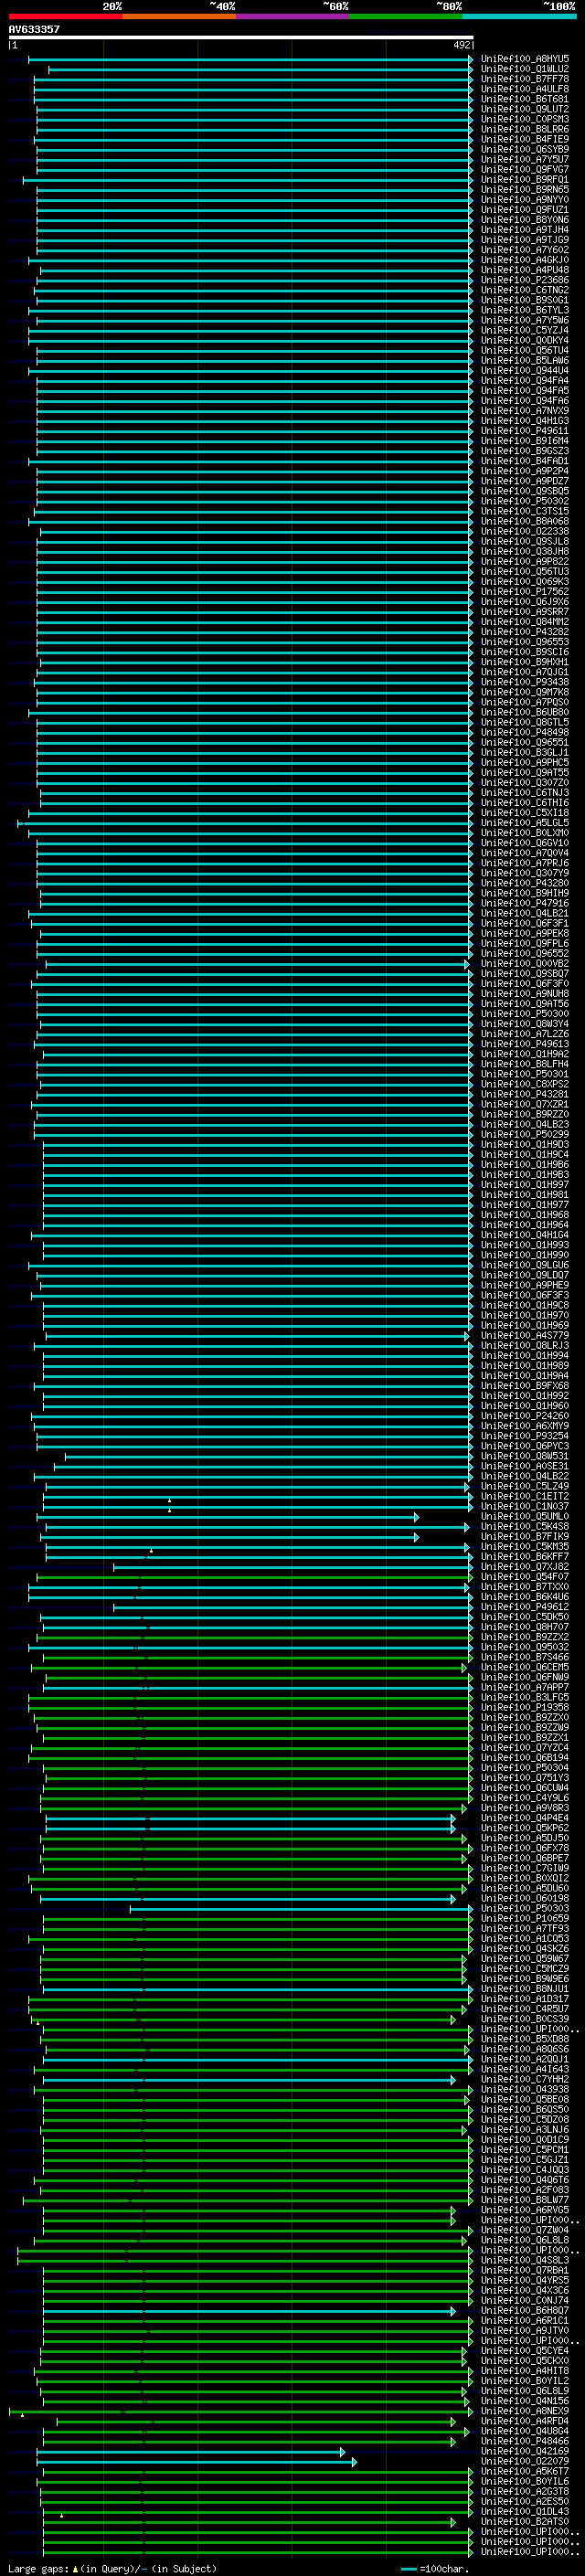Select the UniRef100_B8NJU1 label

(x=525, y=1989)
